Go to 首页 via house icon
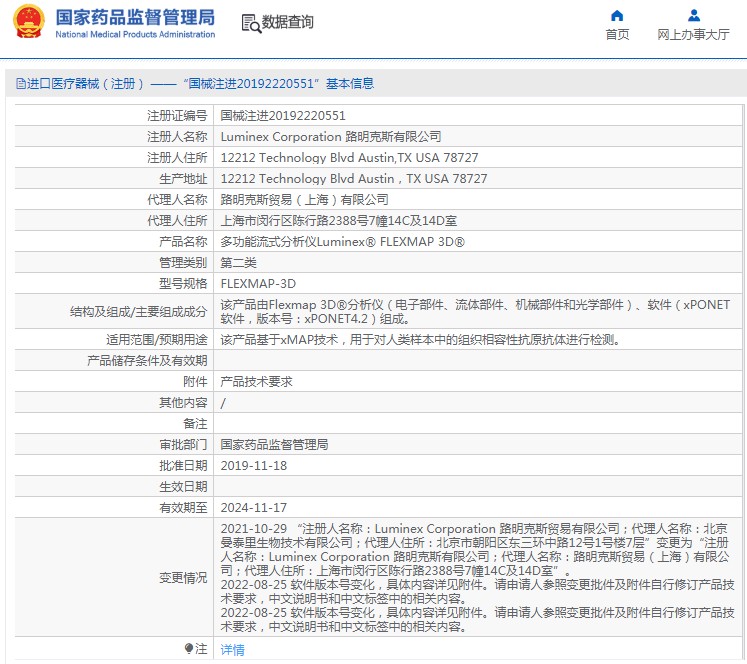Screen dimensions: 747x664 click(617, 16)
